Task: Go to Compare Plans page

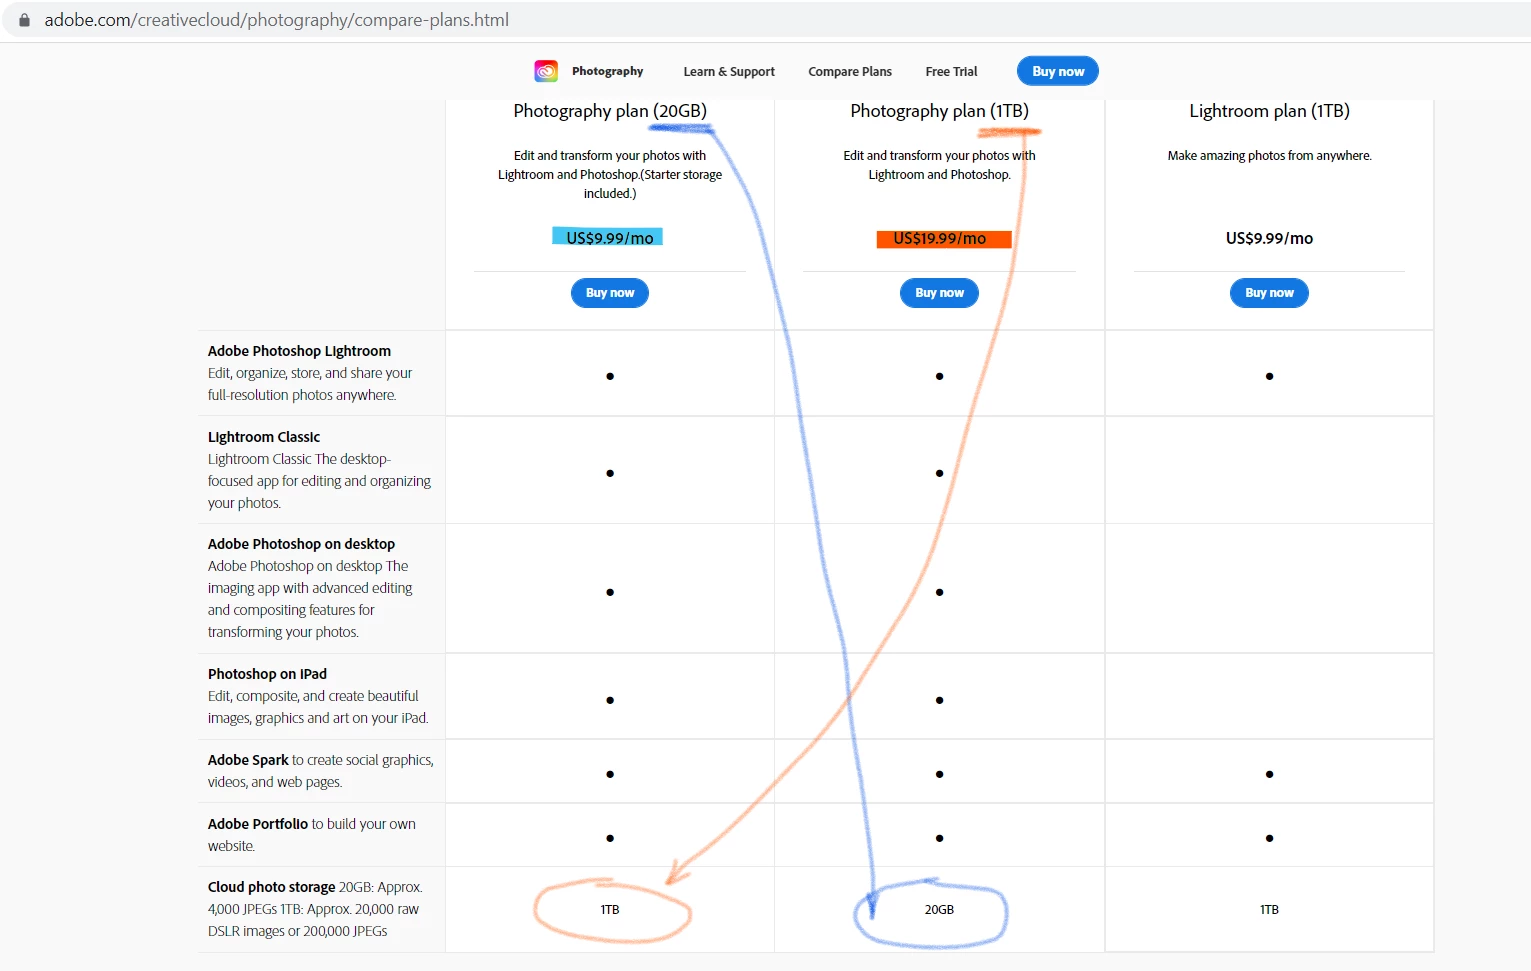Action: coord(850,72)
